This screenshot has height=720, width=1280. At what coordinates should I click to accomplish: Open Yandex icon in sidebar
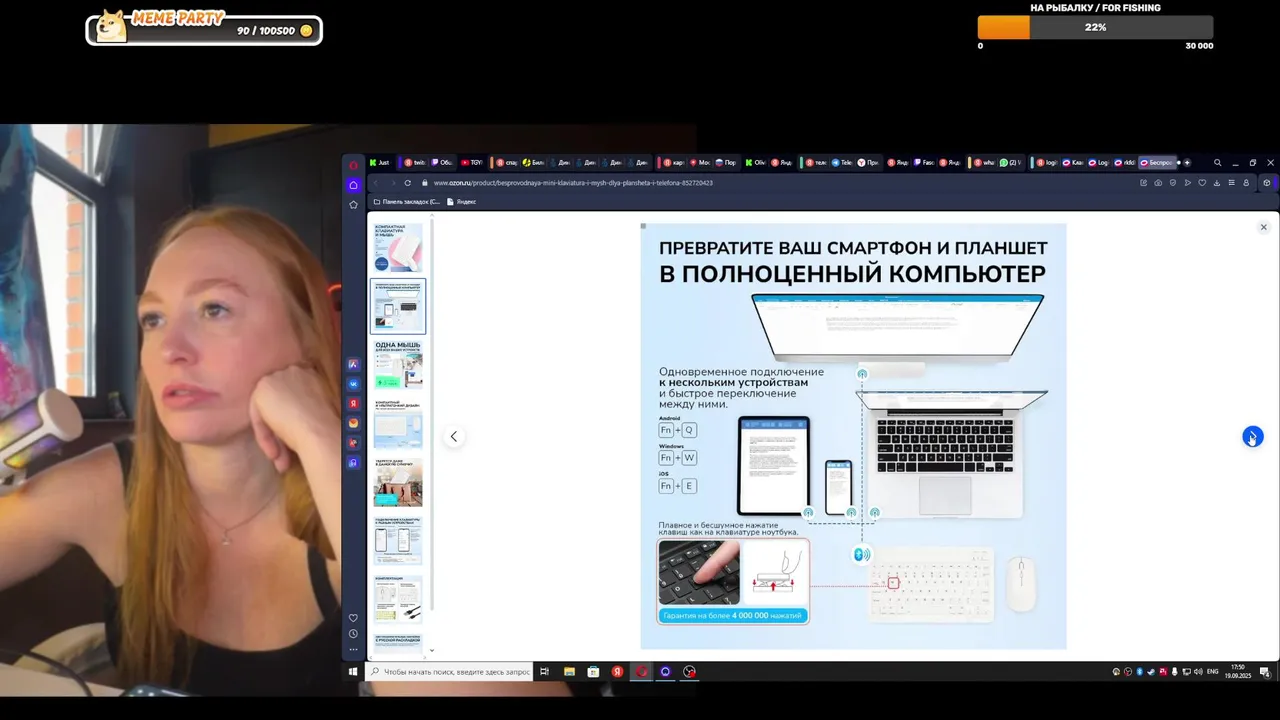(353, 403)
